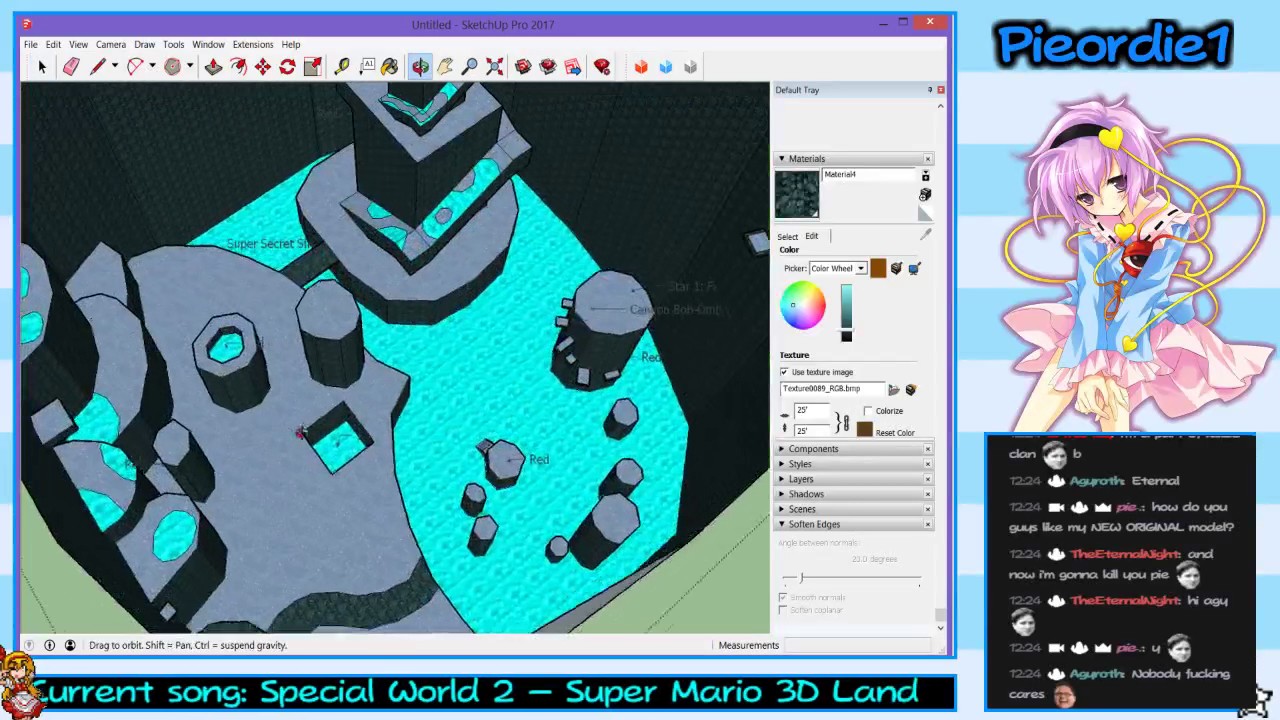This screenshot has height=720, width=1280.
Task: Activate the Rotate tool
Action: [288, 67]
